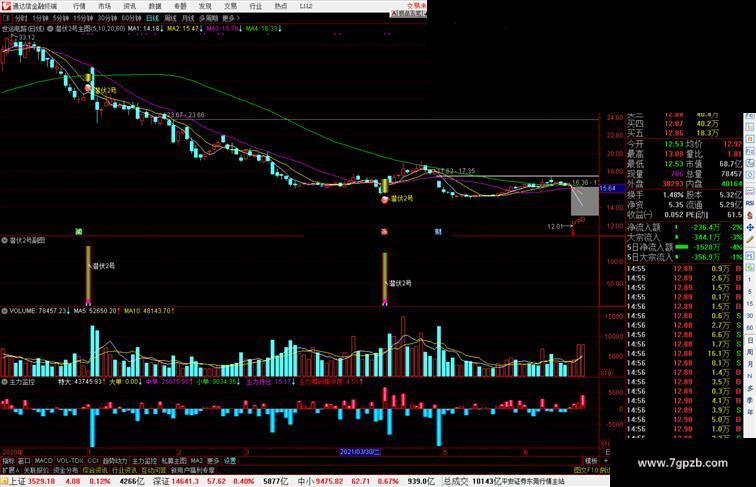Image resolution: width=756 pixels, height=487 pixels.
Task: Open the 交易 menu
Action: (230, 6)
